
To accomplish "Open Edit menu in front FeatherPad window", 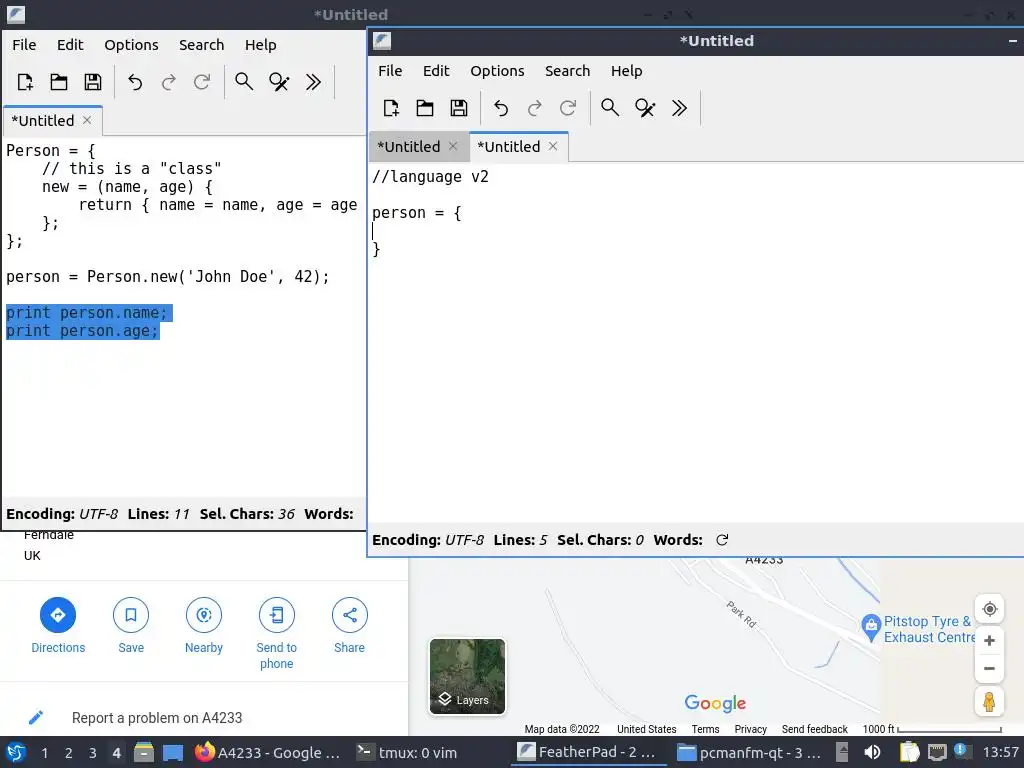I will [x=436, y=71].
